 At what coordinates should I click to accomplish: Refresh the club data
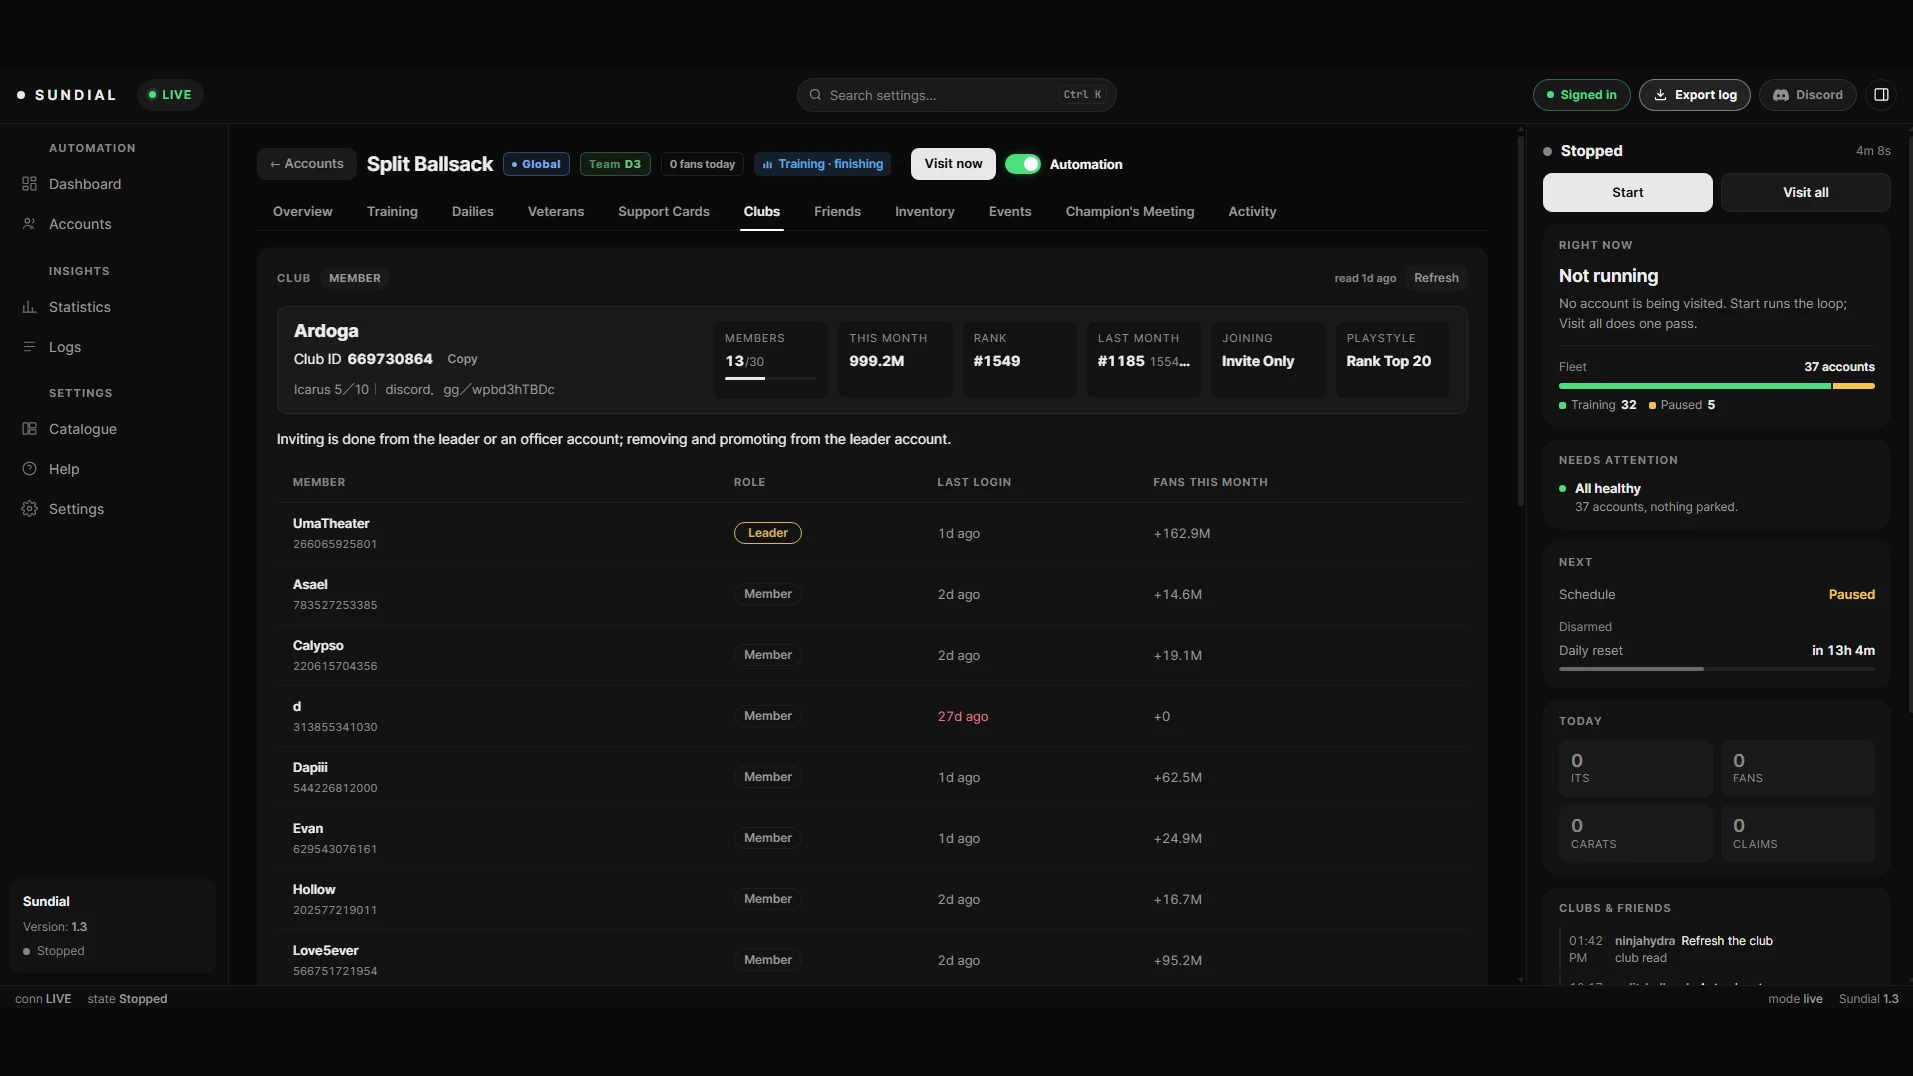(1436, 278)
